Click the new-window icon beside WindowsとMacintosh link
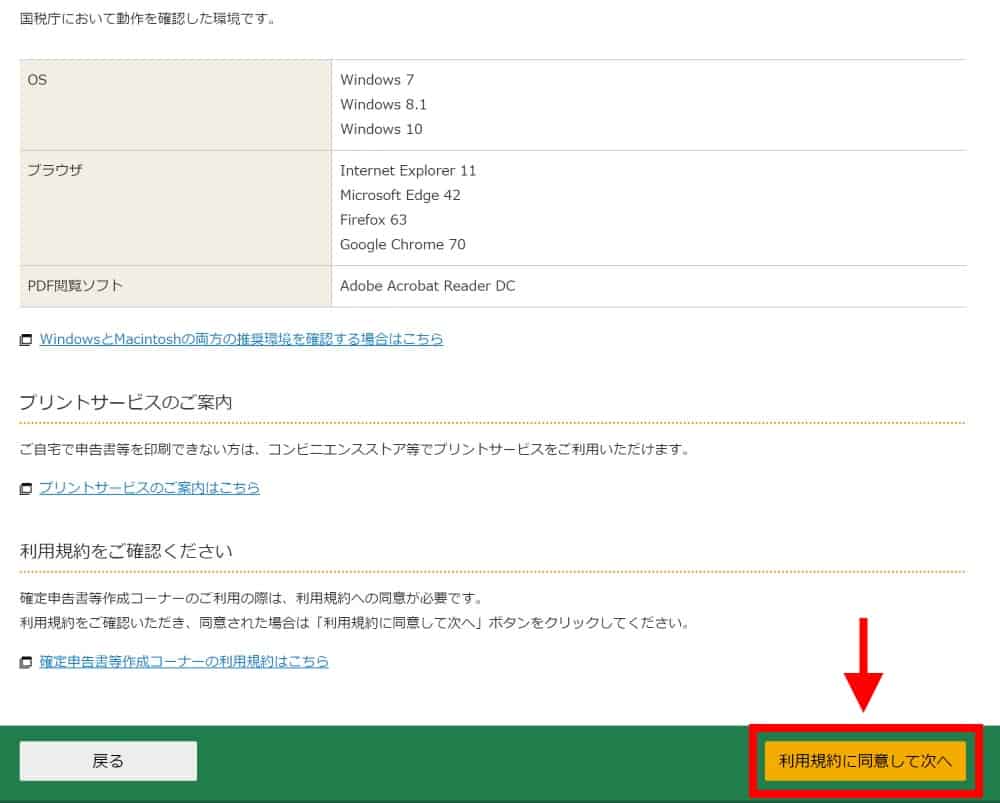Viewport: 1000px width, 803px height. [x=26, y=340]
